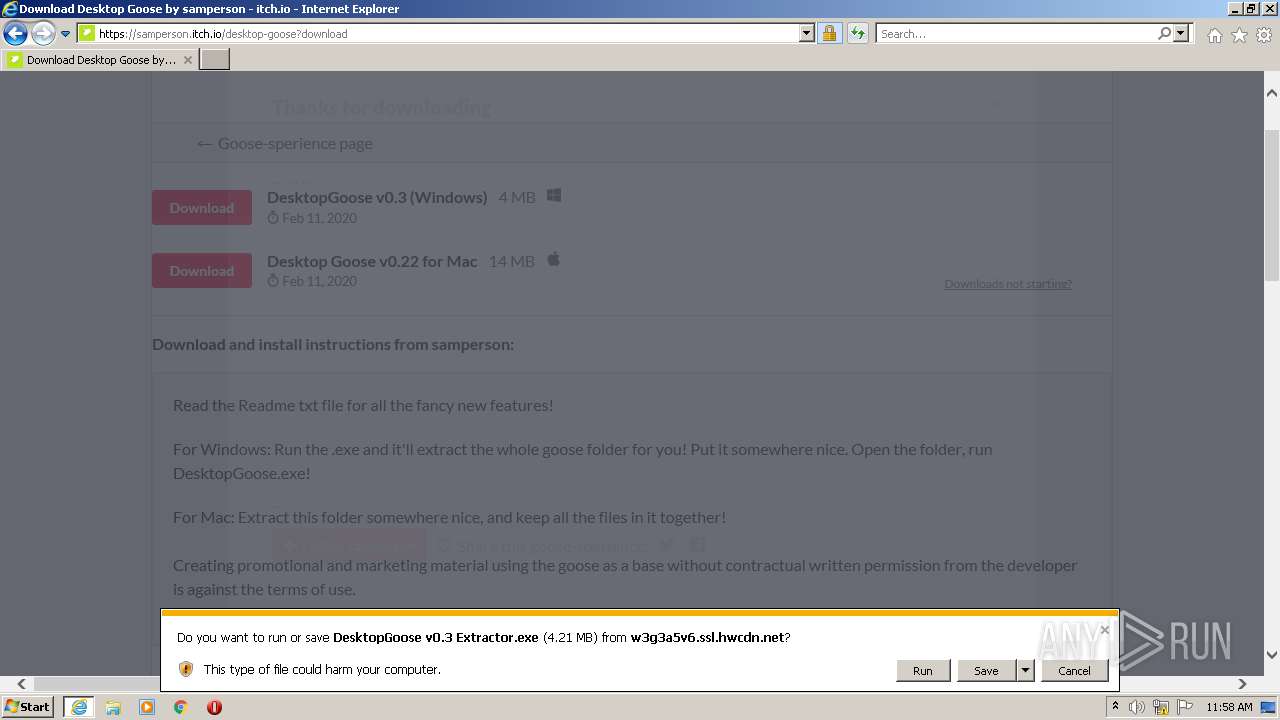The width and height of the screenshot is (1280, 720).
Task: Click the magnifier search icon
Action: point(1165,33)
